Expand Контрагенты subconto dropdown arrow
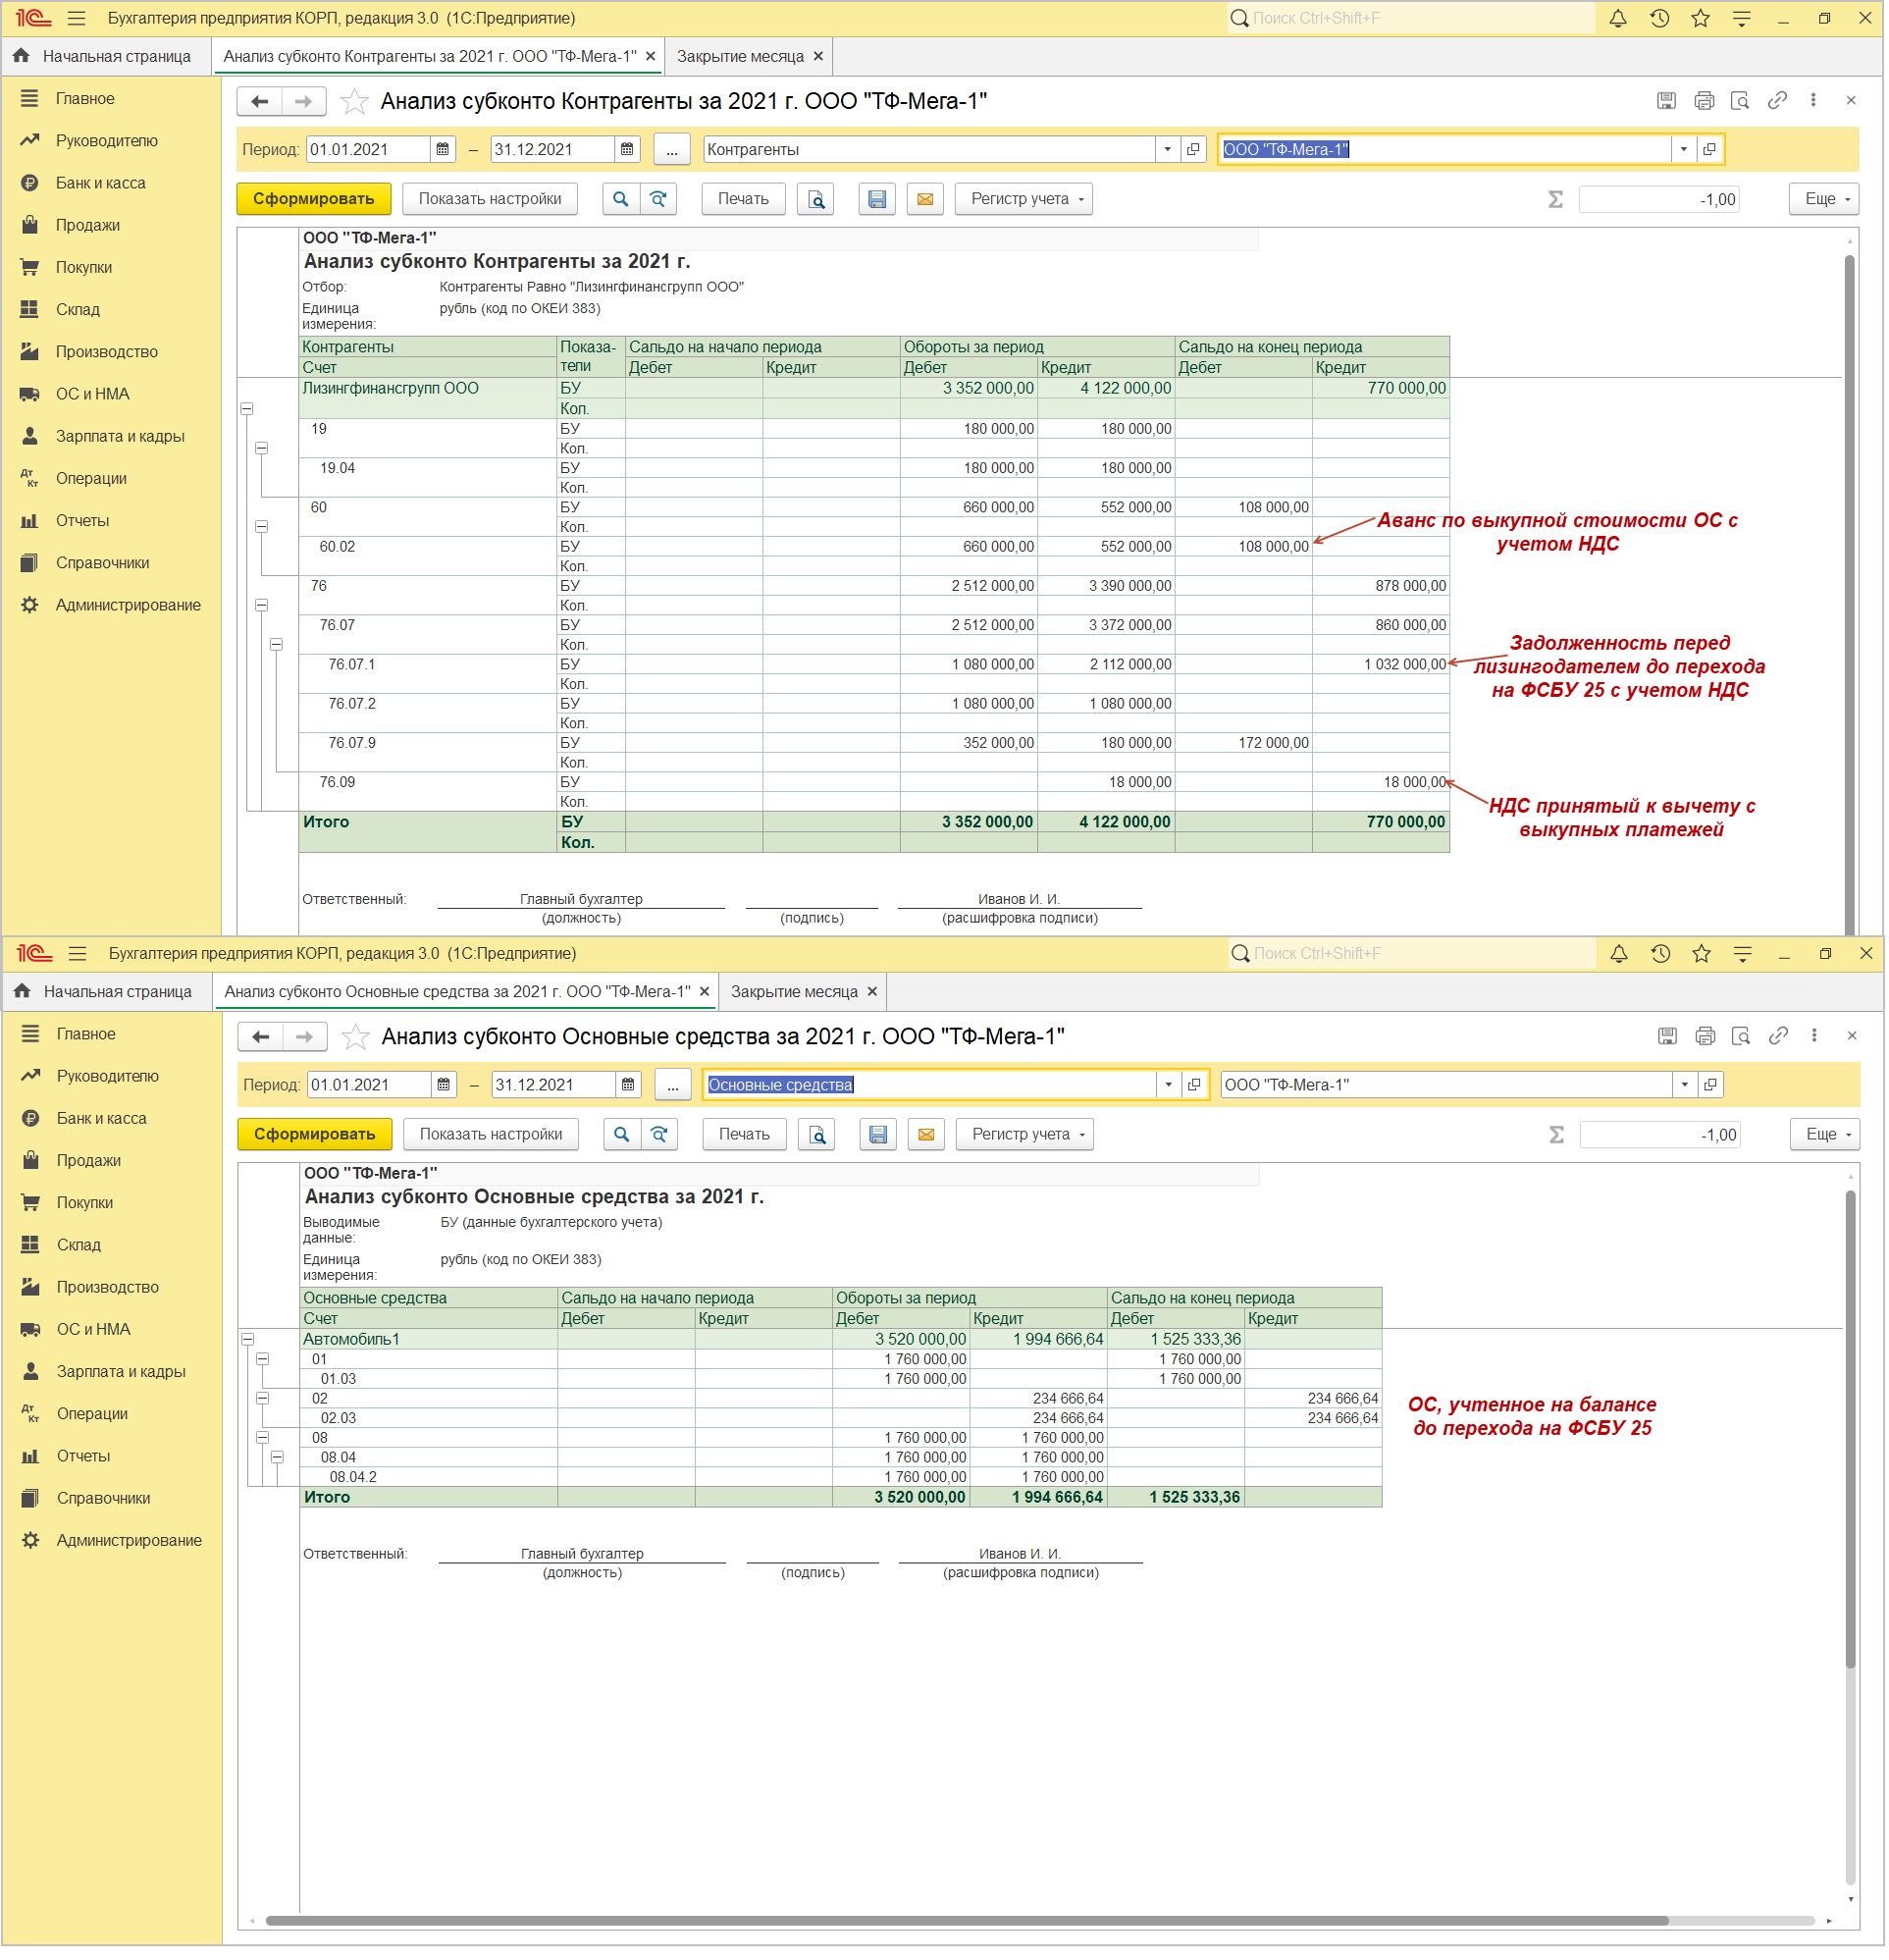 [1169, 150]
